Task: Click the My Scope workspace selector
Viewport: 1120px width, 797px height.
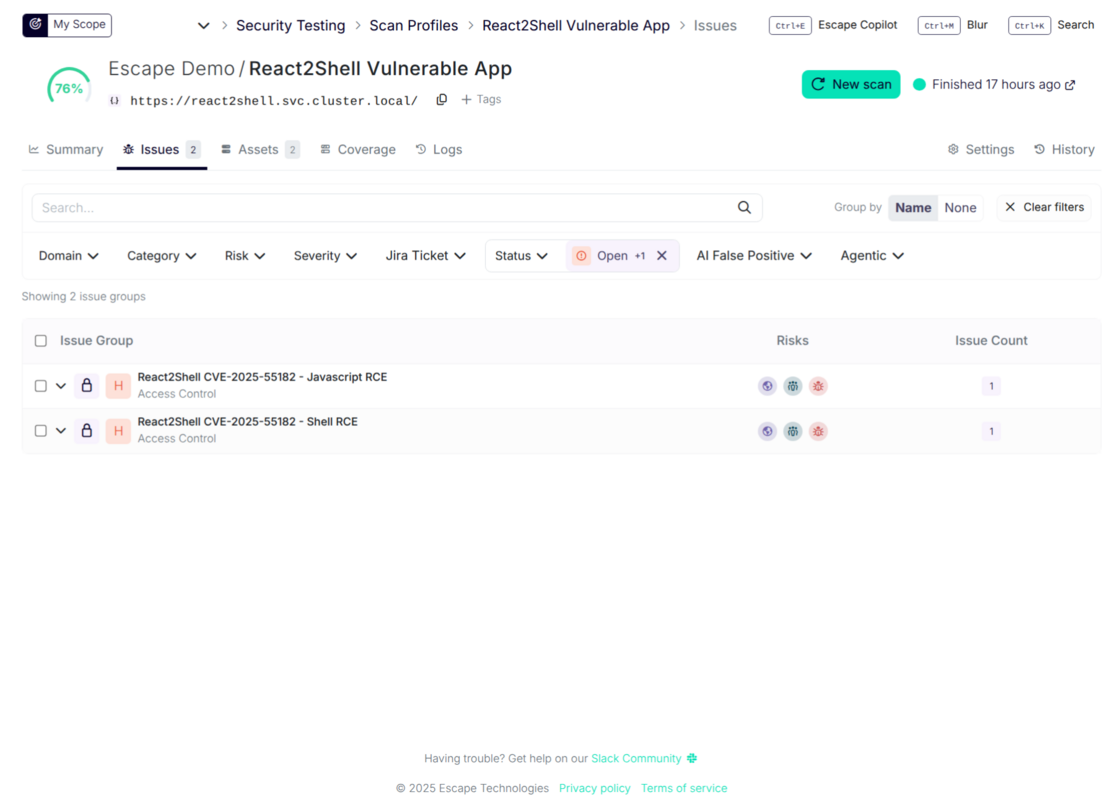Action: tap(67, 25)
